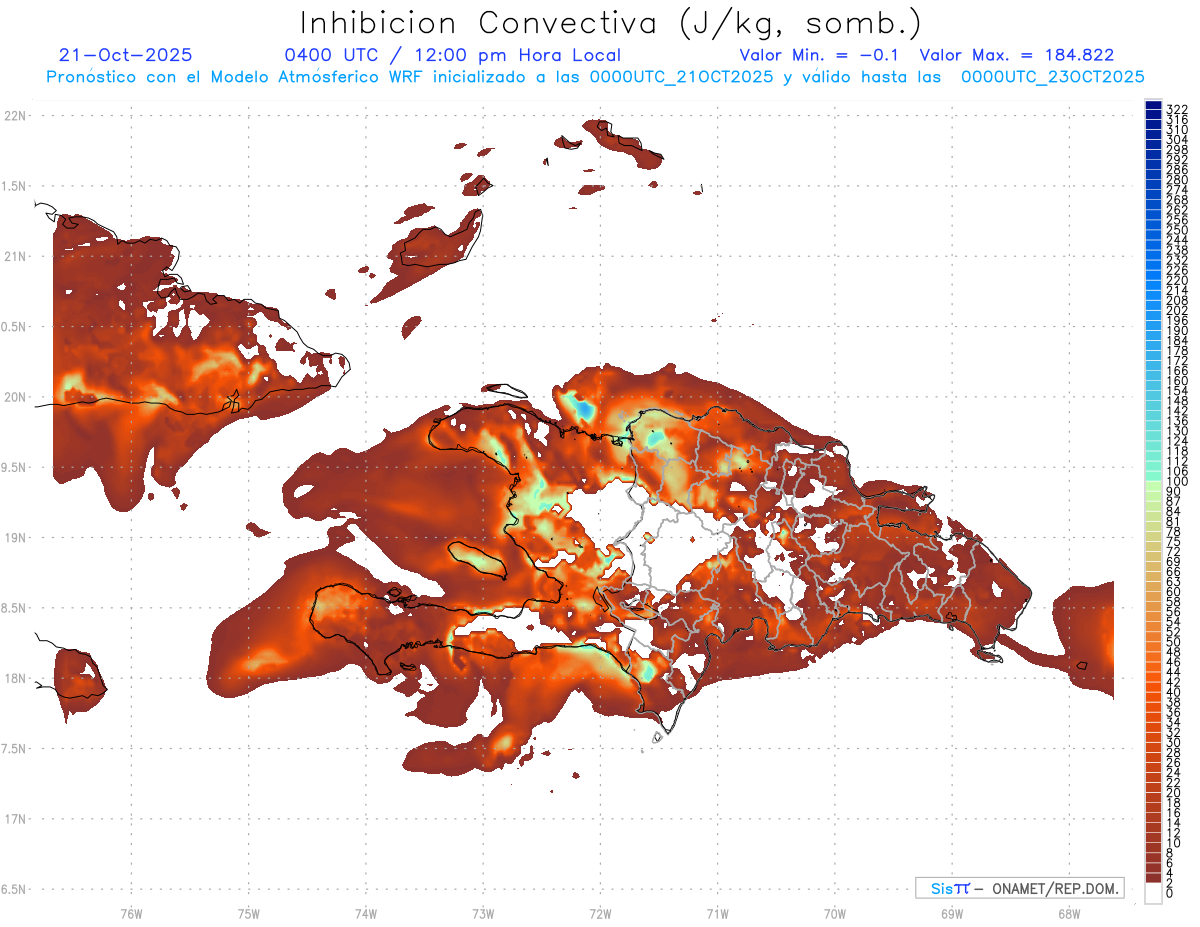Click the 18N latitude axis label
The width and height of the screenshot is (1200, 927).
click(16, 678)
